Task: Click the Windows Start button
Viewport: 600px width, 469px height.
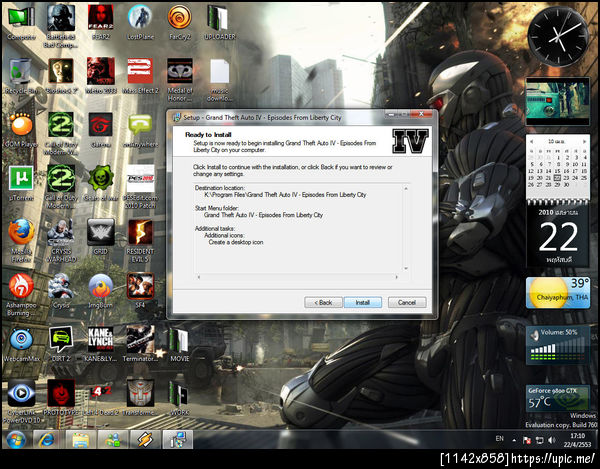Action: coord(16,440)
